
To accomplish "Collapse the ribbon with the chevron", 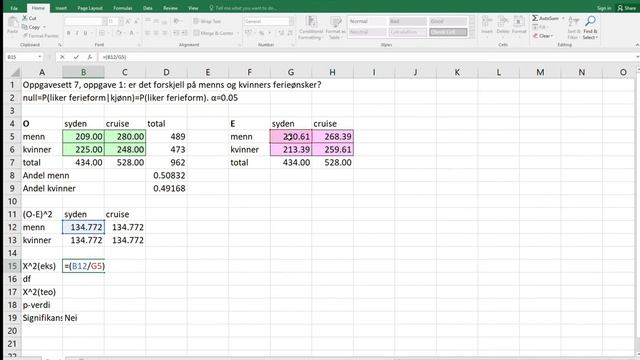I will click(x=637, y=44).
